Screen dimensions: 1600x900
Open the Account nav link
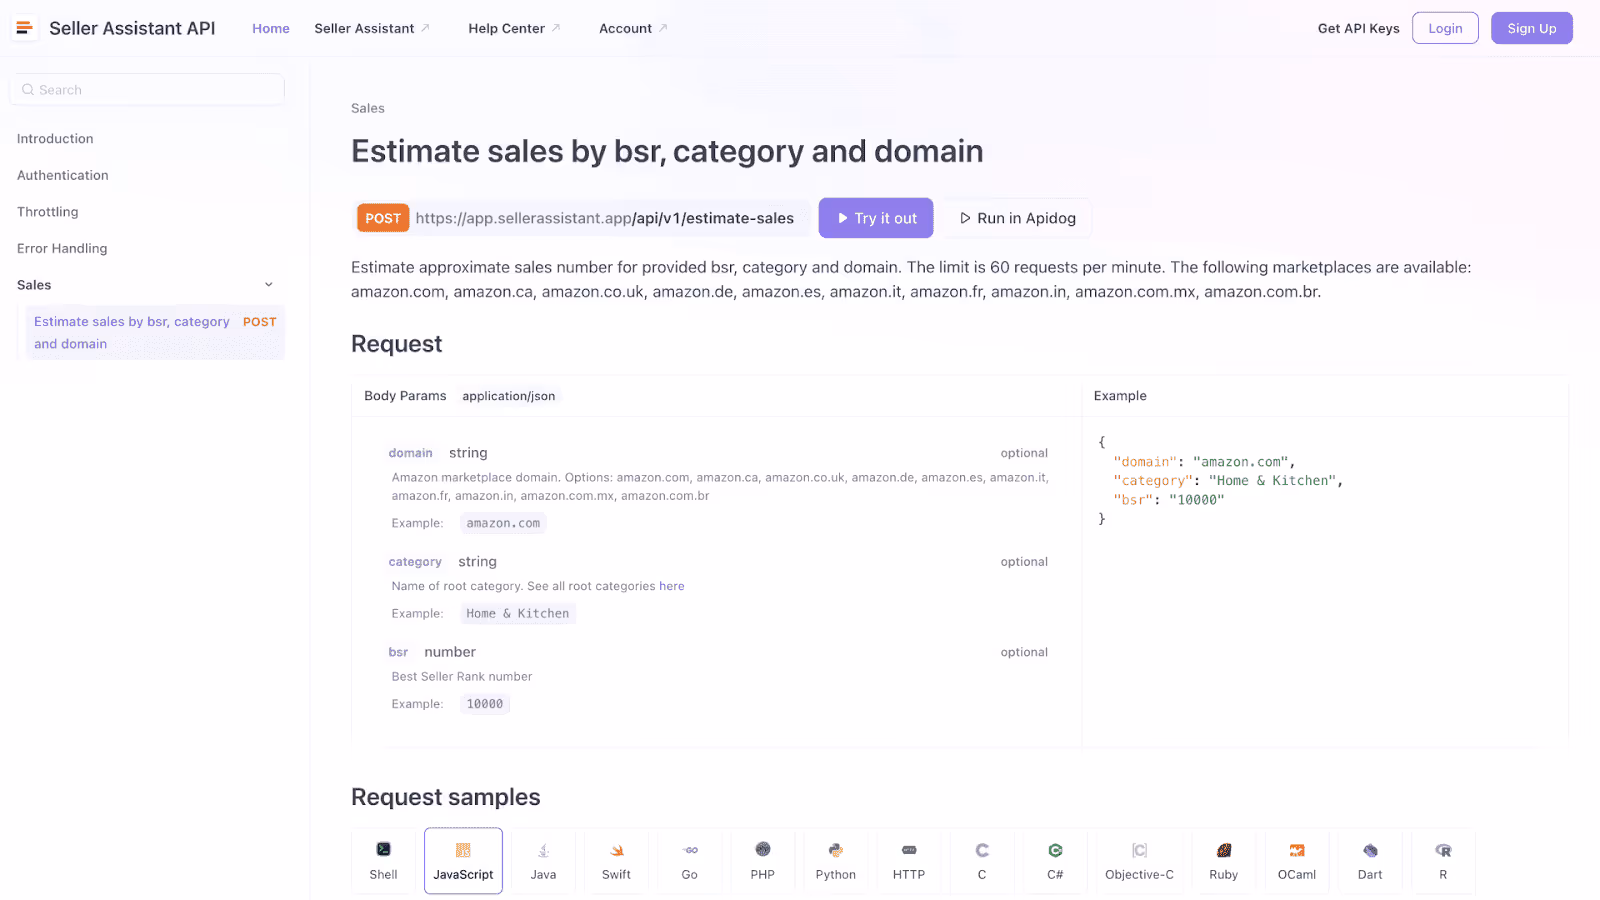click(625, 28)
